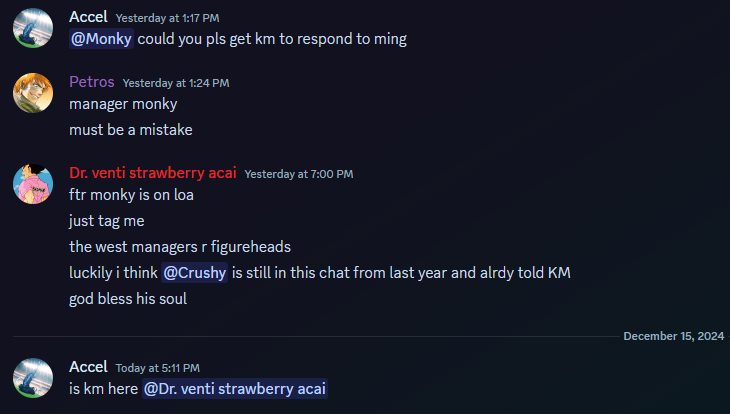730x414 pixels.
Task: Click the "Today at 5:11 PM" timestamp
Action: pos(157,368)
